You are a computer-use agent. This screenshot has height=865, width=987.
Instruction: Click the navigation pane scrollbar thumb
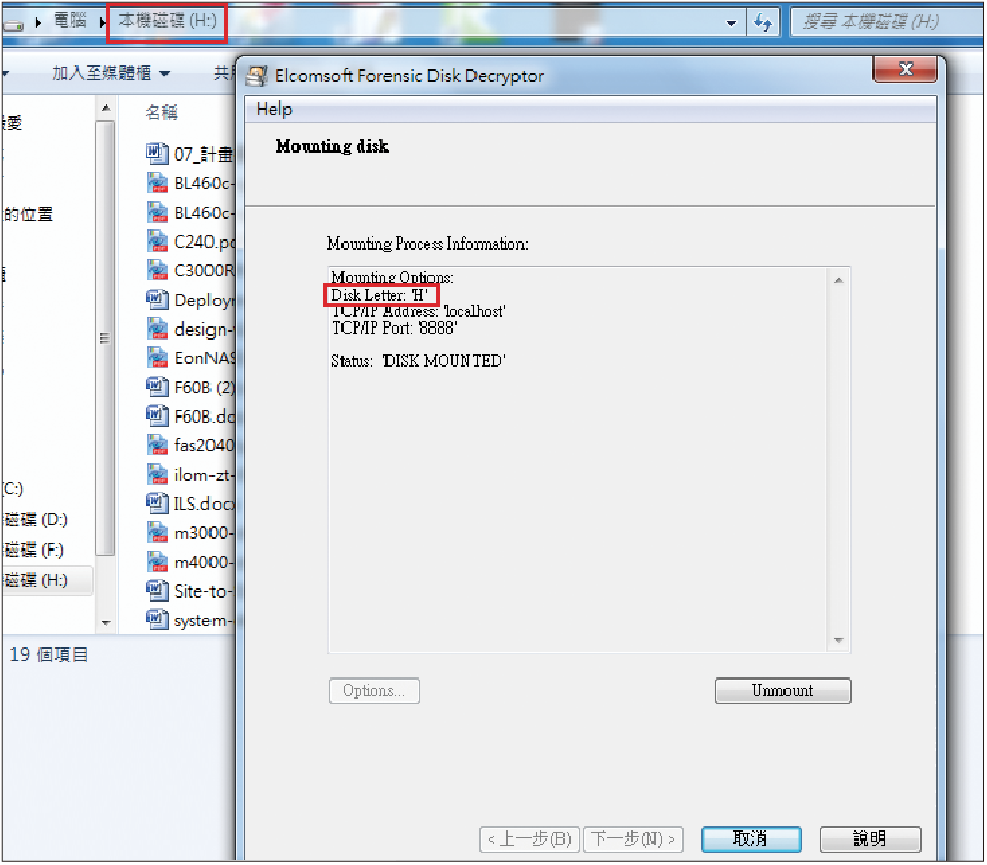(x=105, y=339)
